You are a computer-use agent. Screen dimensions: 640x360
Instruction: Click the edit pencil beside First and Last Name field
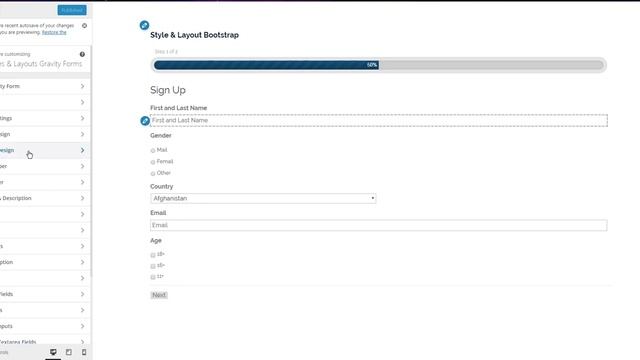tap(145, 121)
